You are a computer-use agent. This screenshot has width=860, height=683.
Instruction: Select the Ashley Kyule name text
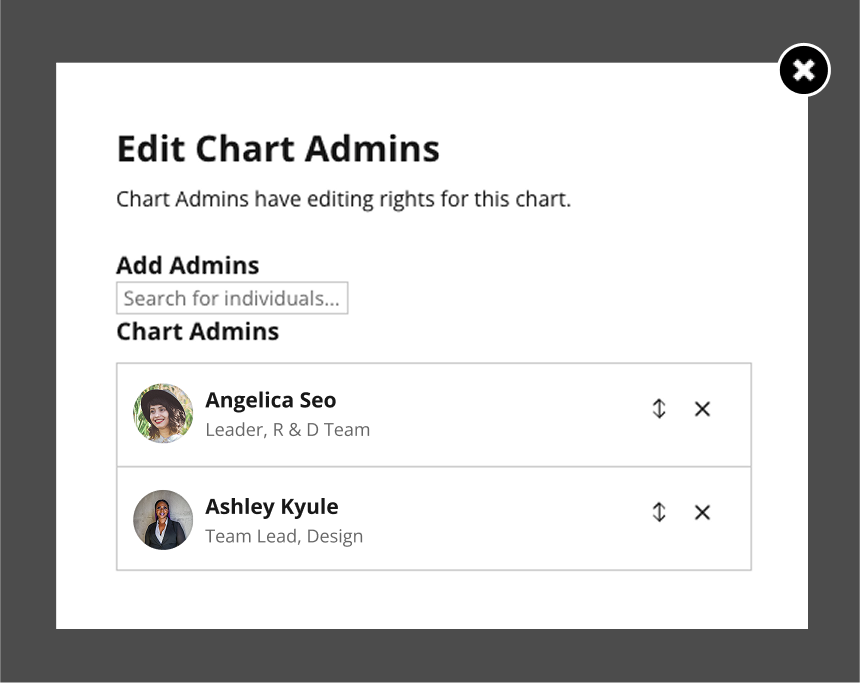pos(271,507)
